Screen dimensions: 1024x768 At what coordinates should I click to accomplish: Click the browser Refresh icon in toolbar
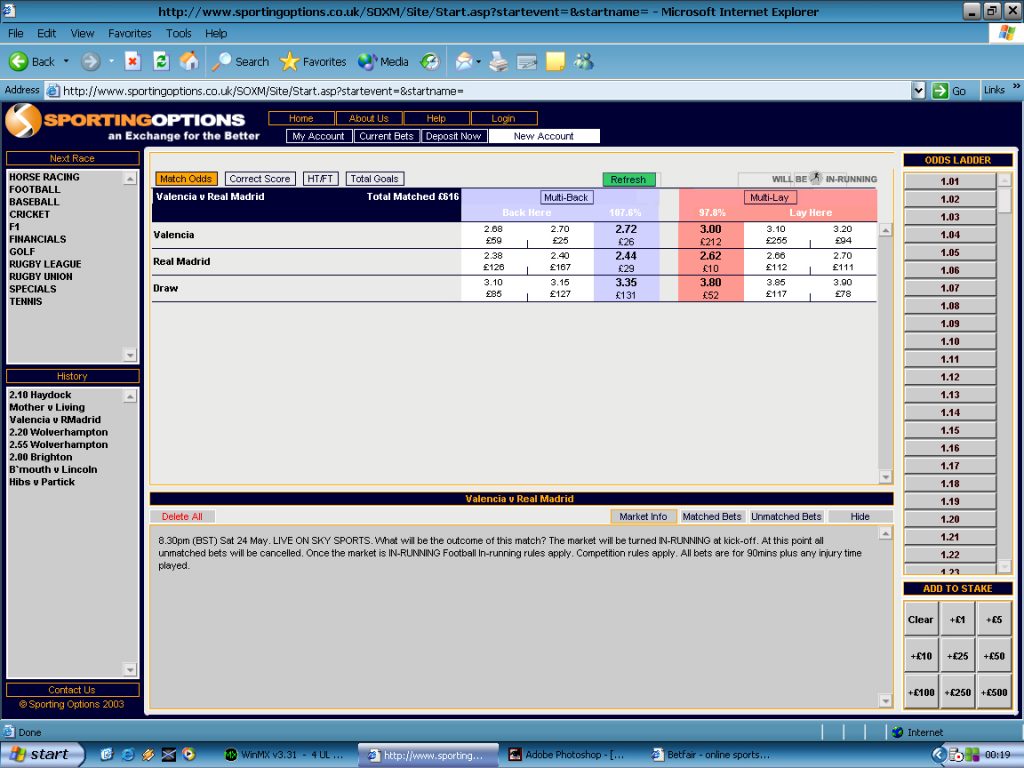tap(160, 62)
